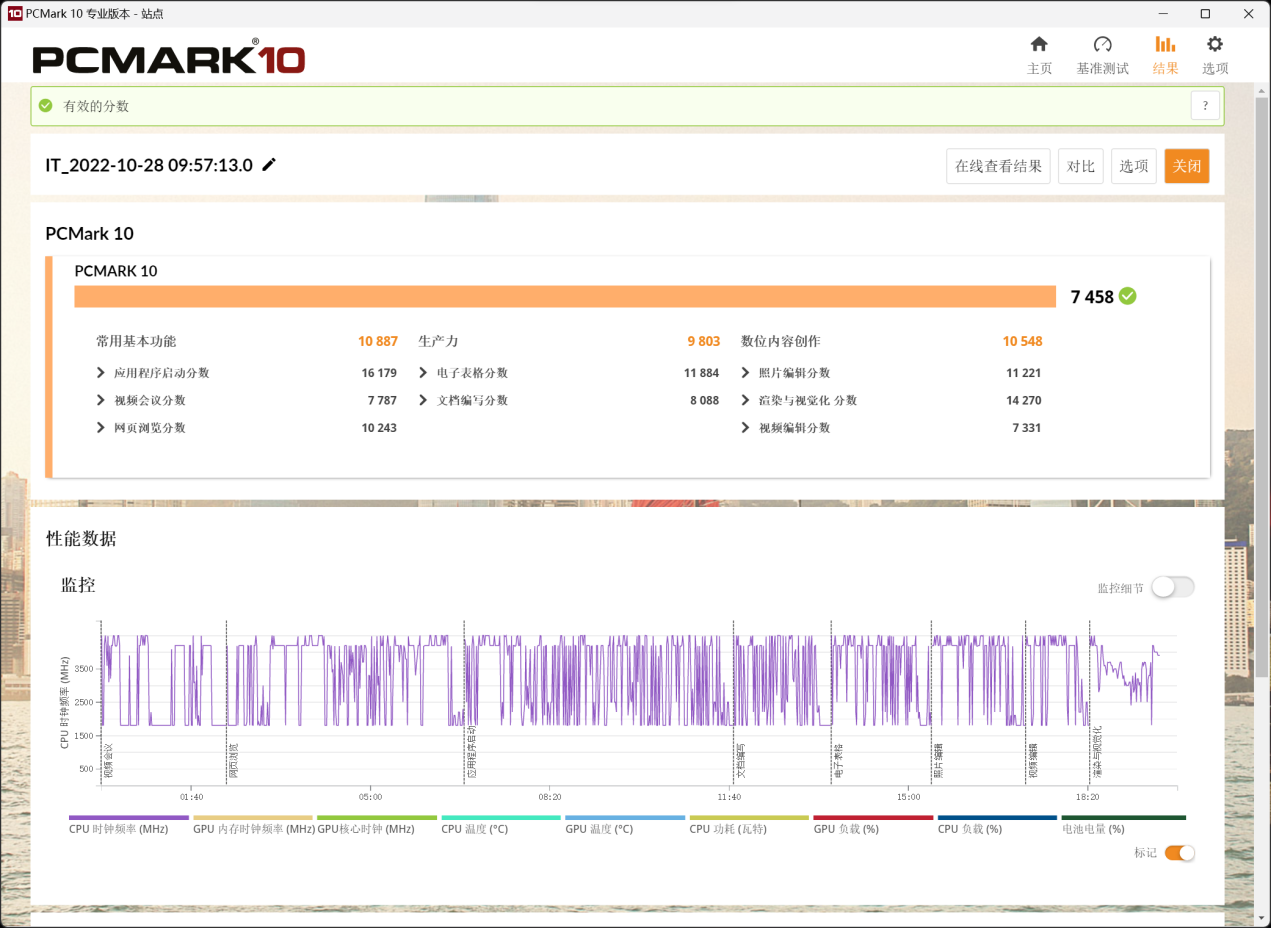Image resolution: width=1271 pixels, height=928 pixels.
Task: Open the Home page icon
Action: point(1039,45)
